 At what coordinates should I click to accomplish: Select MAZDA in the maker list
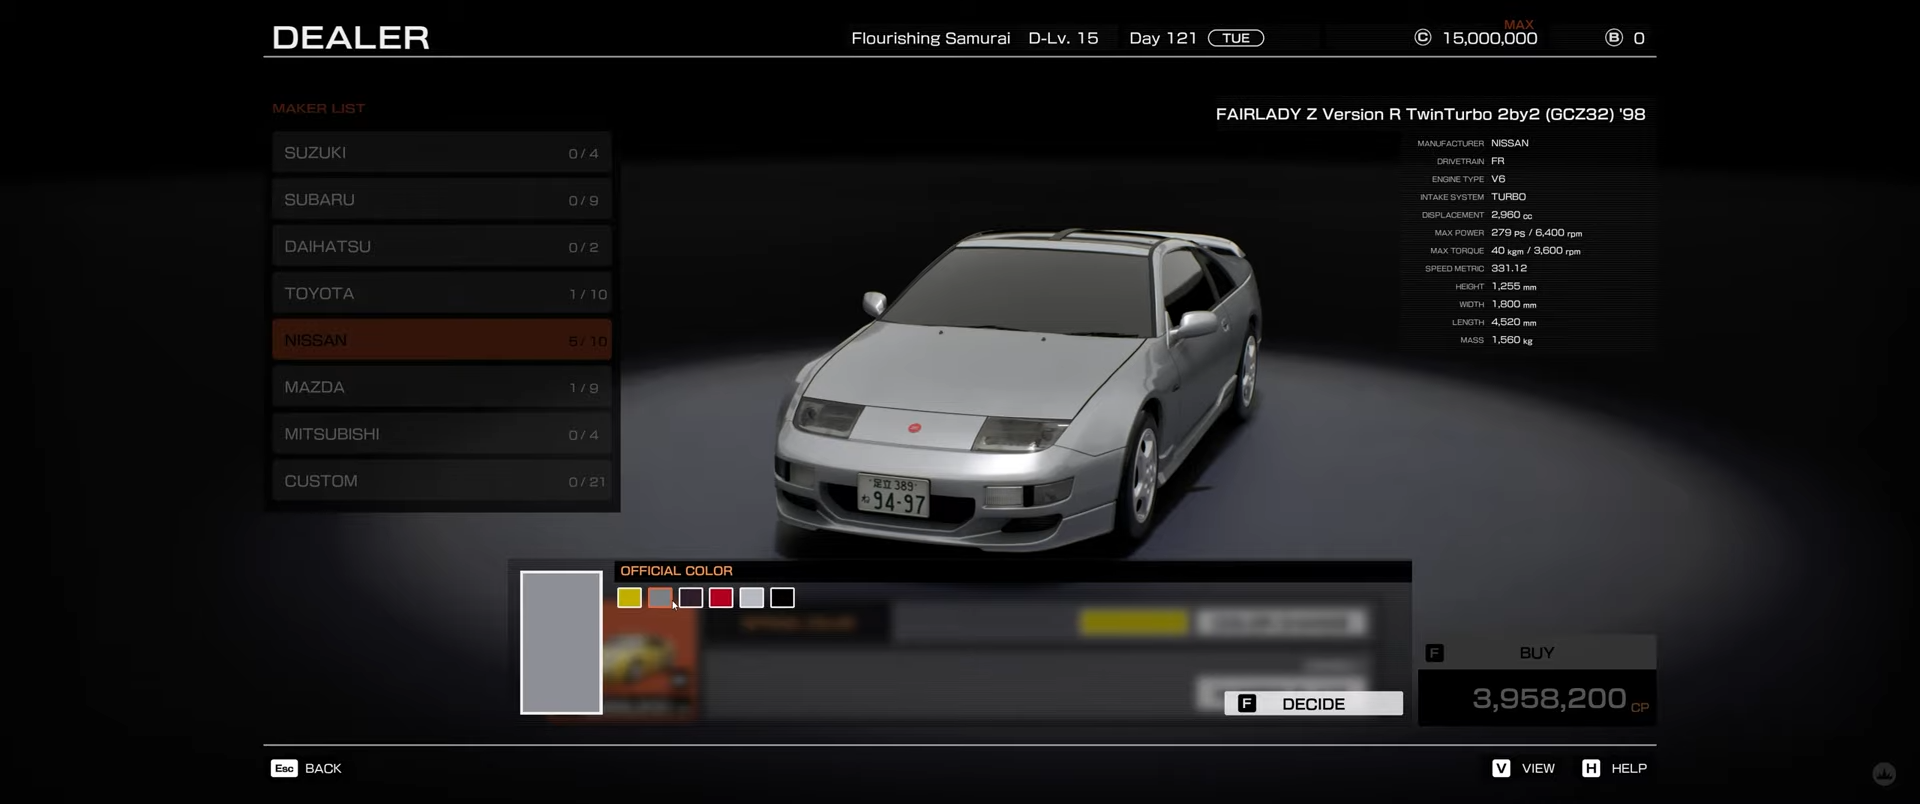click(442, 387)
